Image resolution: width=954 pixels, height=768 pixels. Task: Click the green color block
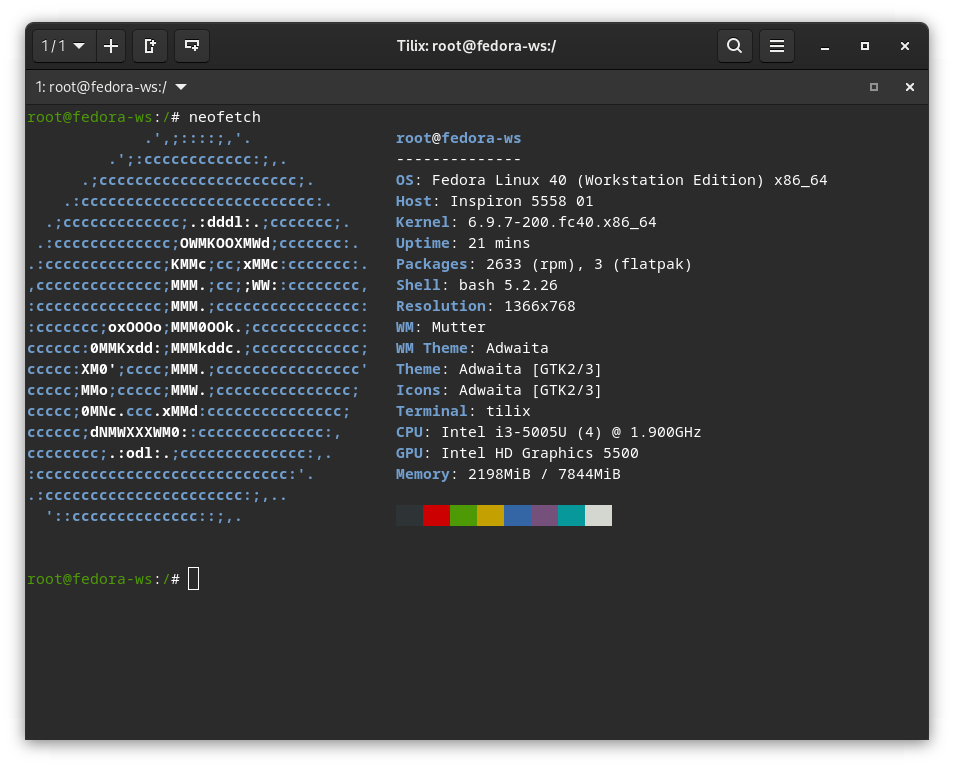click(464, 515)
